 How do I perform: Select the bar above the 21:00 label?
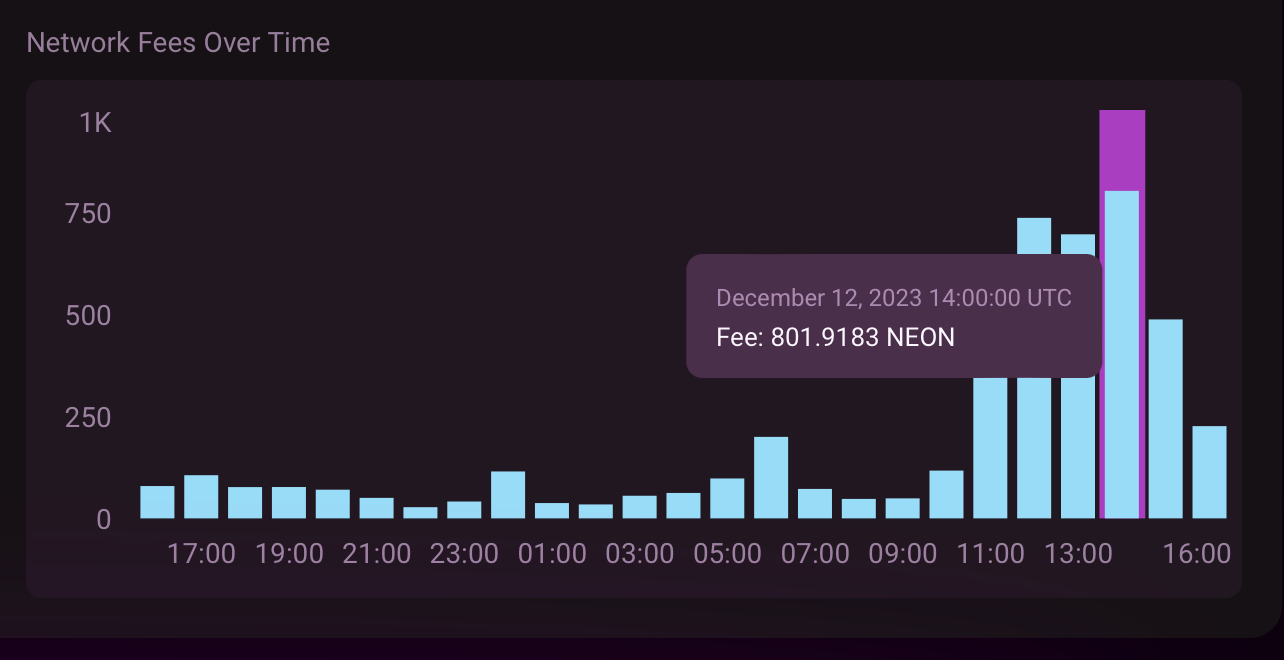(x=376, y=508)
